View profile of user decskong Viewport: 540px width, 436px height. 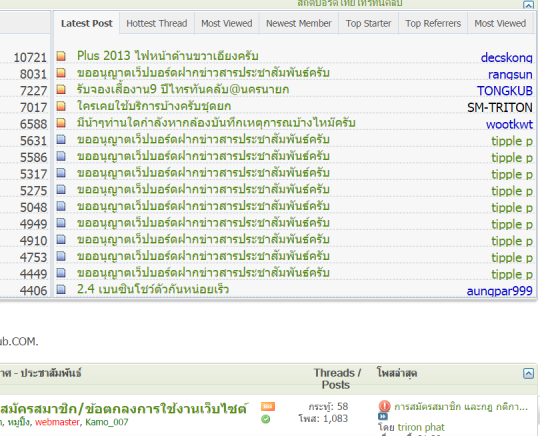(x=507, y=58)
